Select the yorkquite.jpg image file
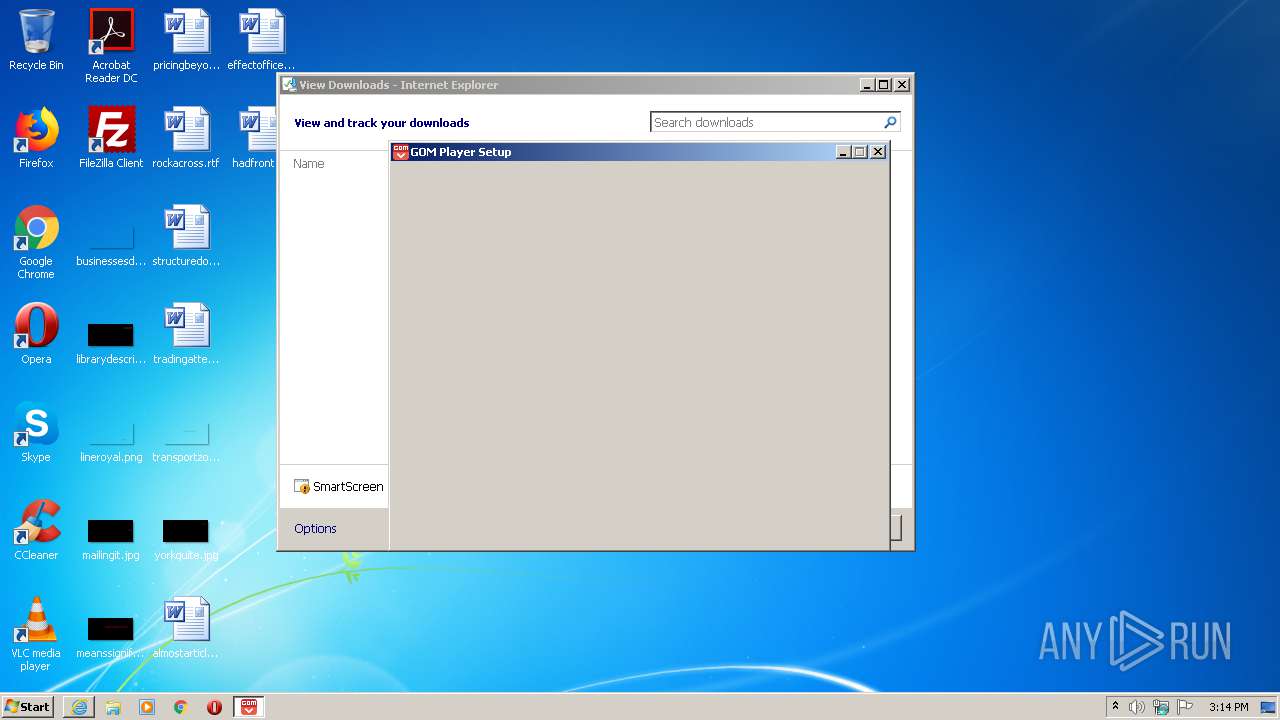The image size is (1280, 720). [186, 538]
